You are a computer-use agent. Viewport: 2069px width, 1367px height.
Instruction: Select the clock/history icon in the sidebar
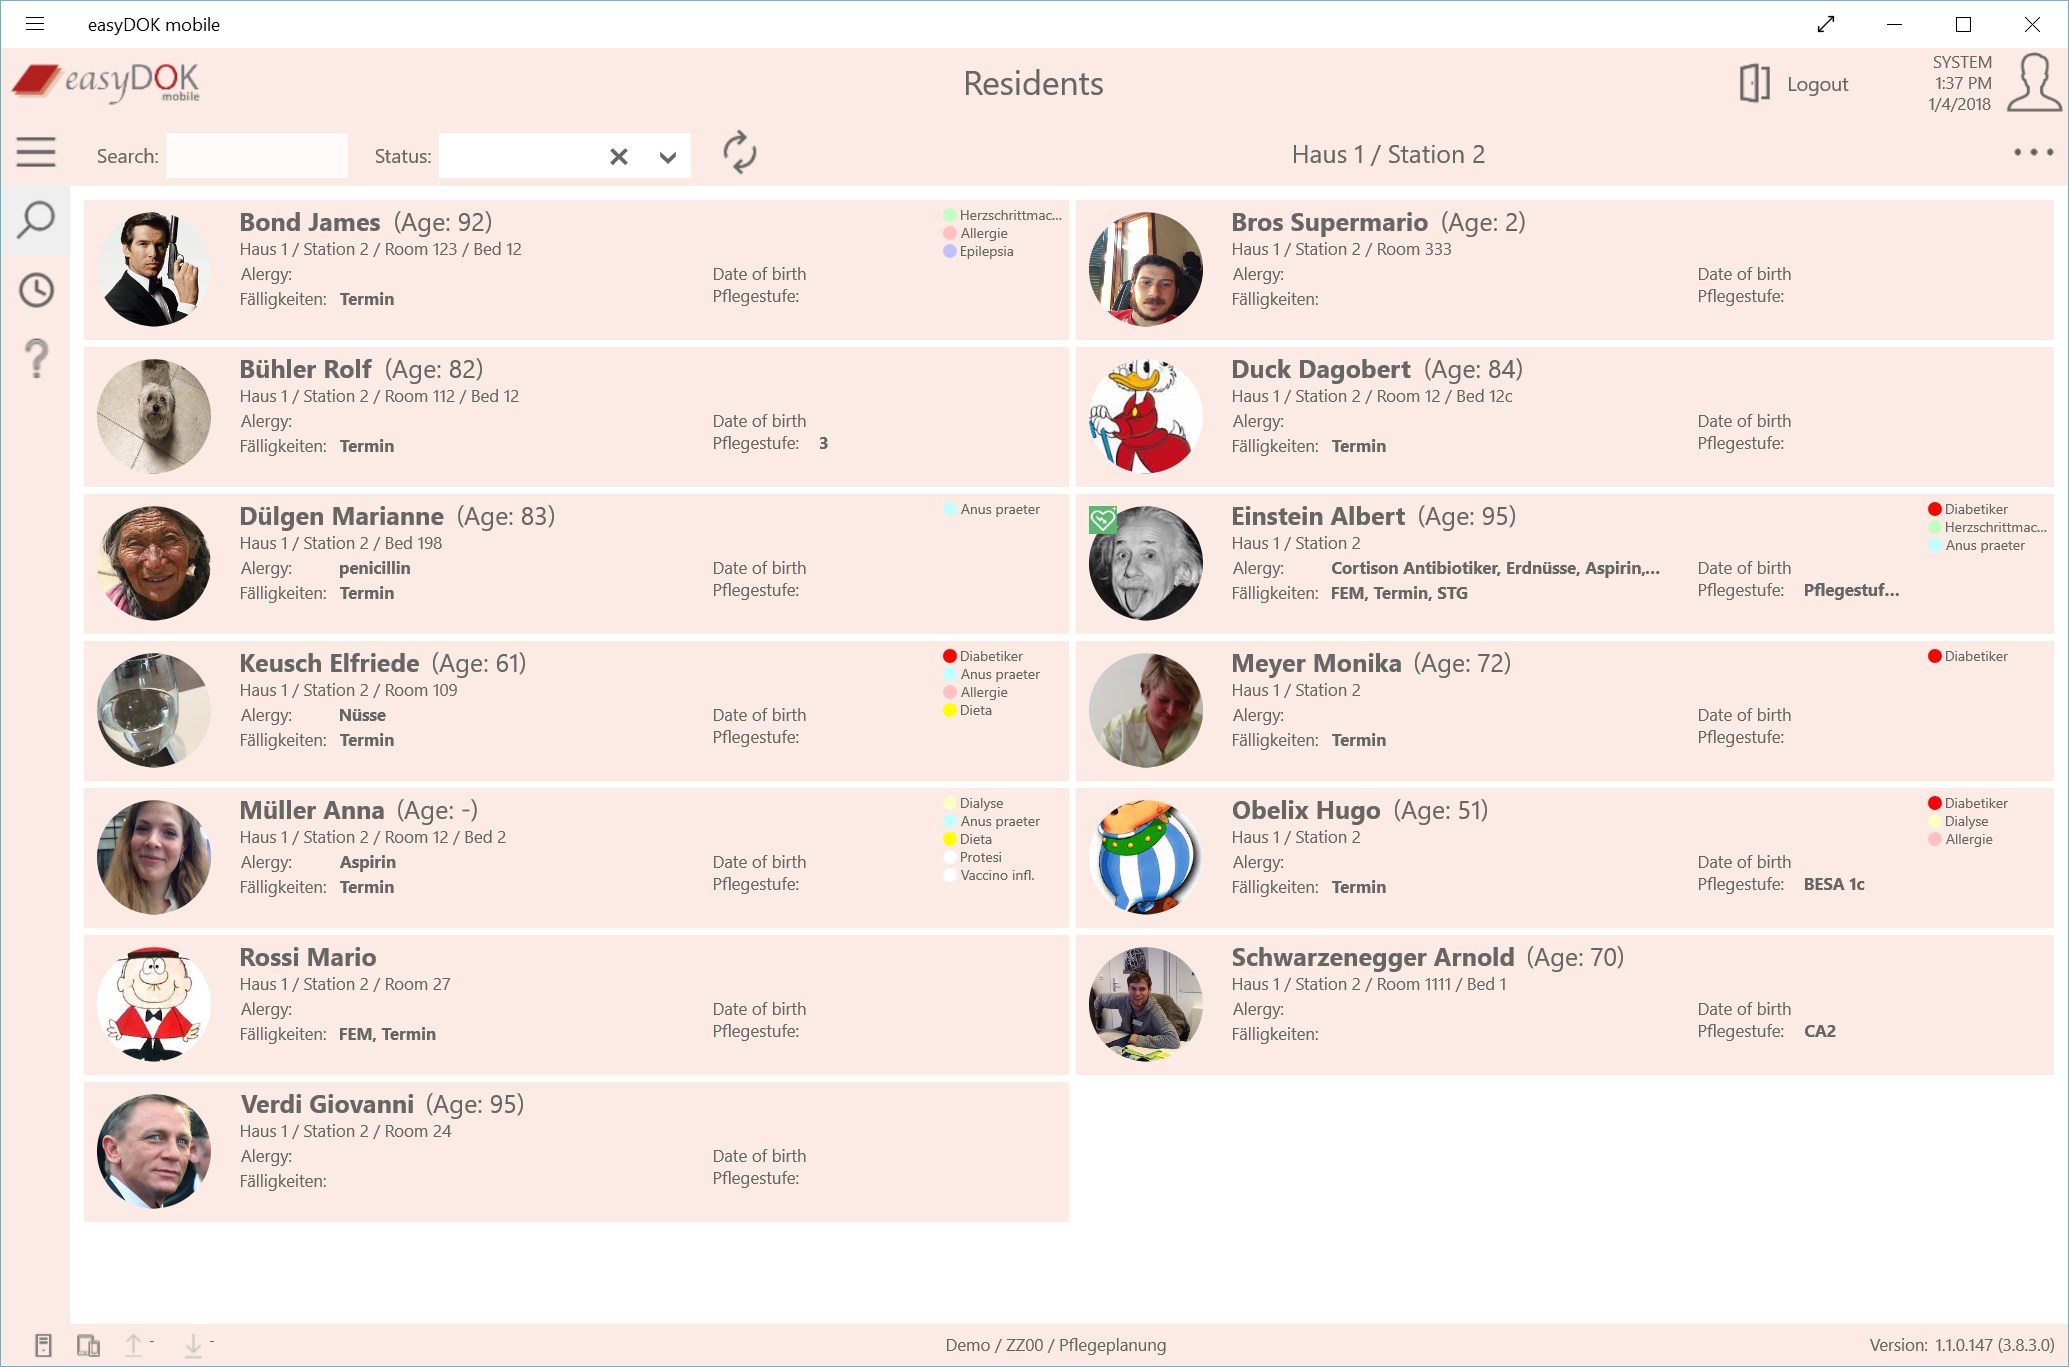pyautogui.click(x=36, y=291)
